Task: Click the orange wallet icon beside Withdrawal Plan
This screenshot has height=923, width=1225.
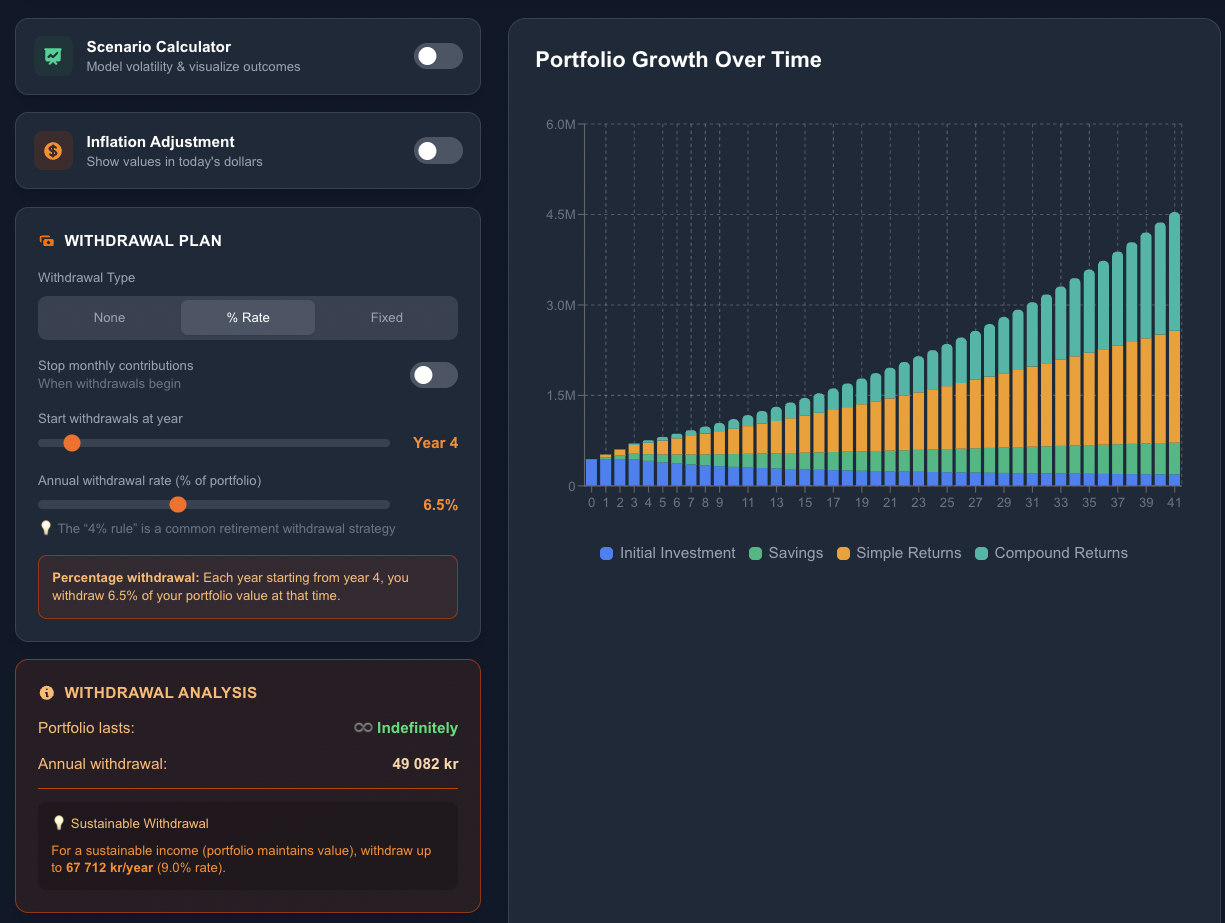Action: pos(47,240)
